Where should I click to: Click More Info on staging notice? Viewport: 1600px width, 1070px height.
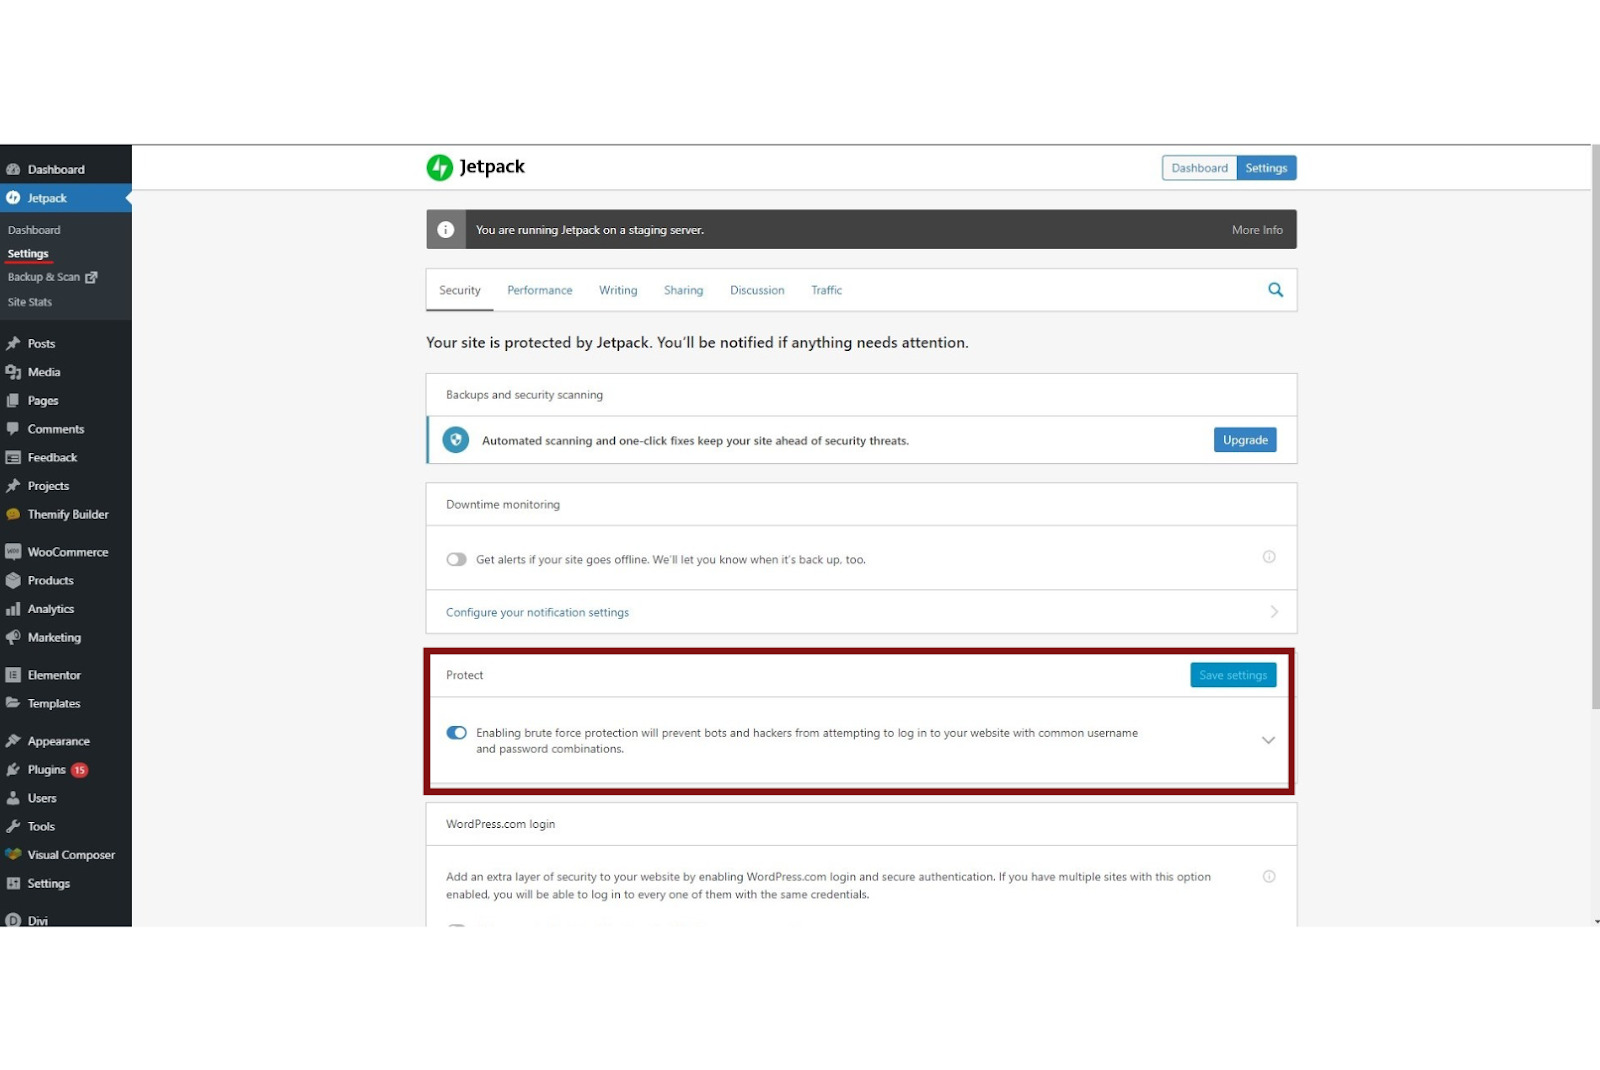pos(1256,230)
